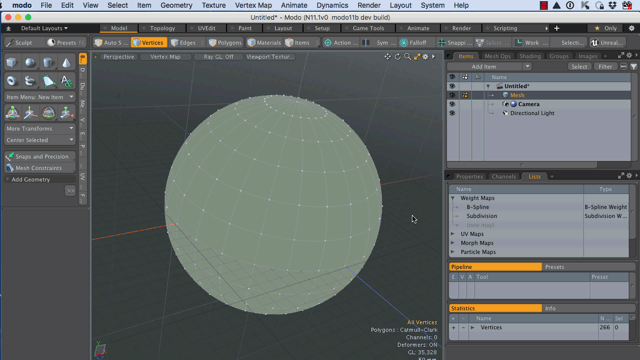Image resolution: width=640 pixels, height=360 pixels.
Task: Hide the Camera item with eye icon
Action: pyautogui.click(x=452, y=104)
